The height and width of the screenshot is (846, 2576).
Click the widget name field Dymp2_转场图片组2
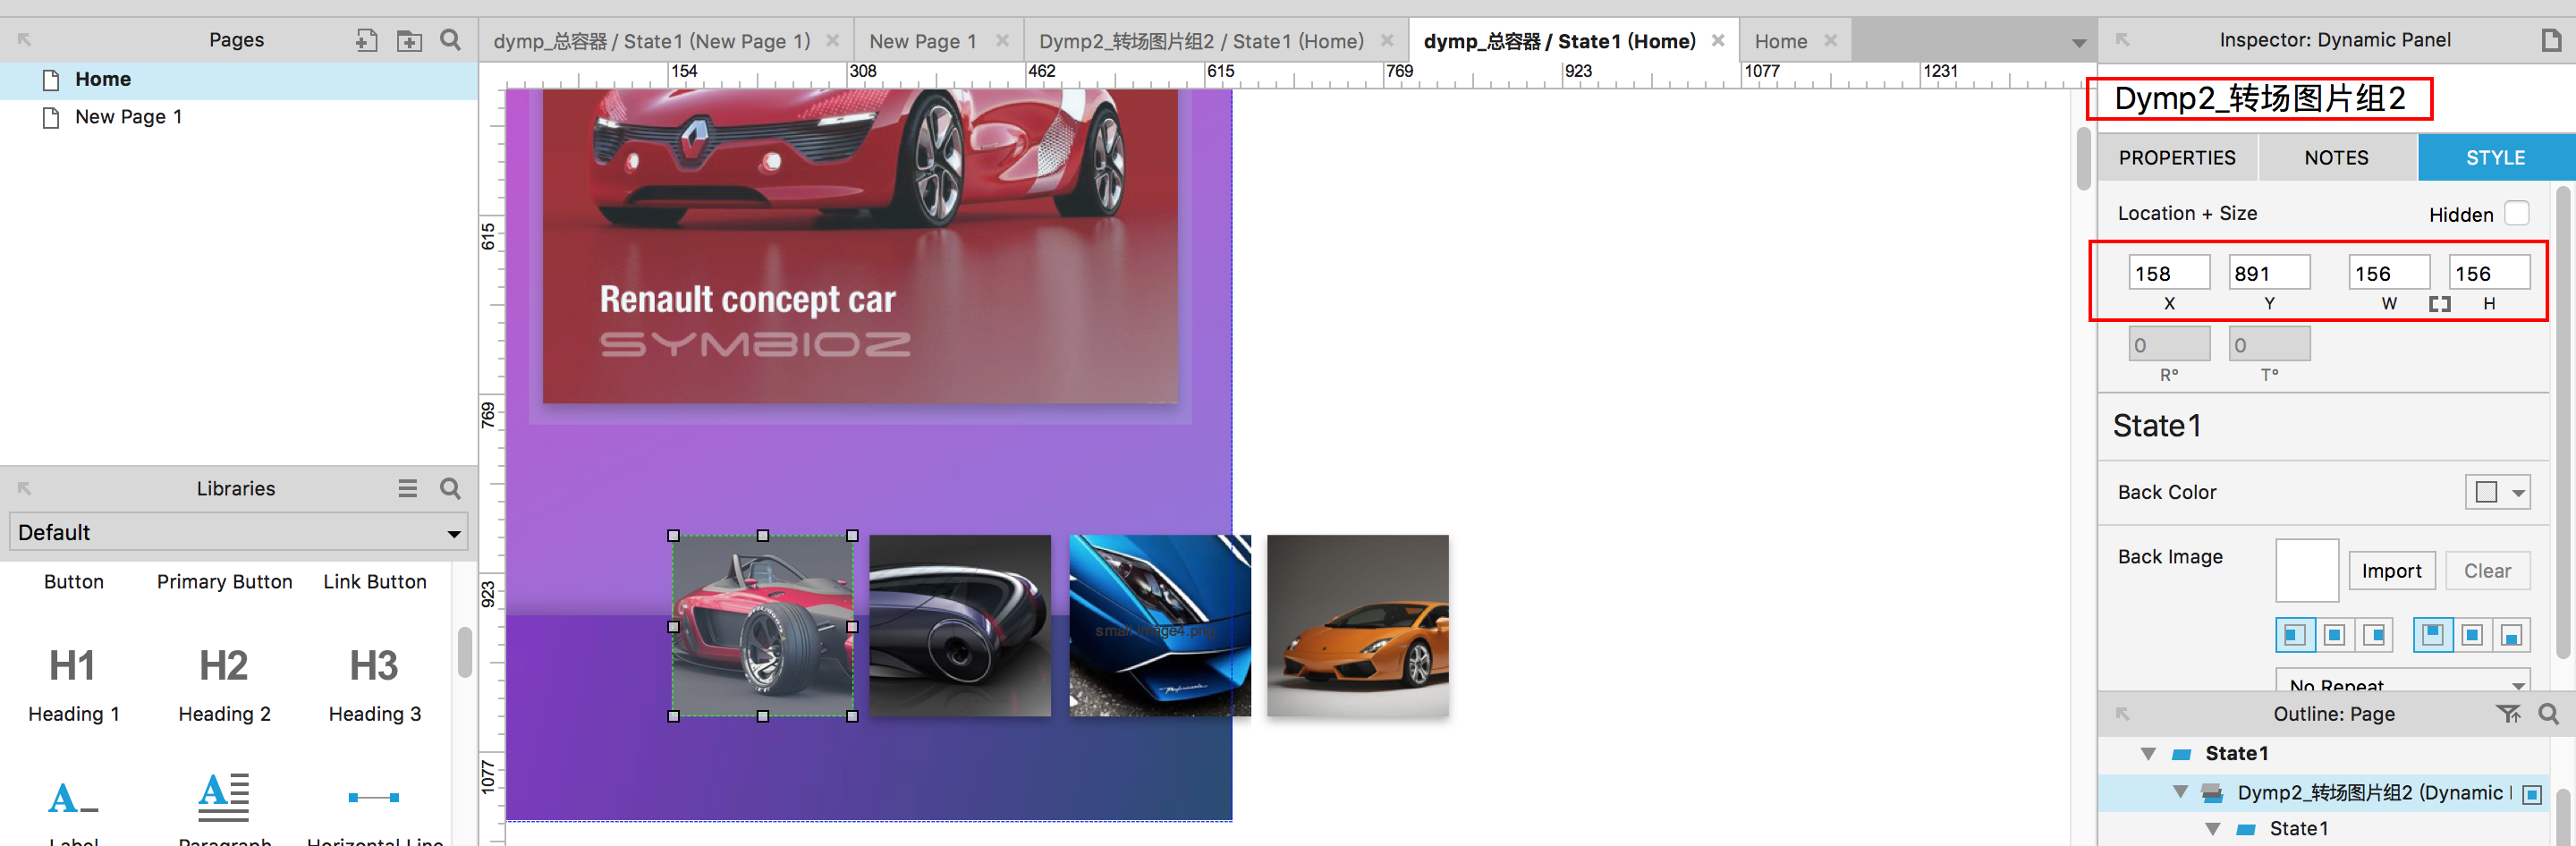pos(2260,99)
